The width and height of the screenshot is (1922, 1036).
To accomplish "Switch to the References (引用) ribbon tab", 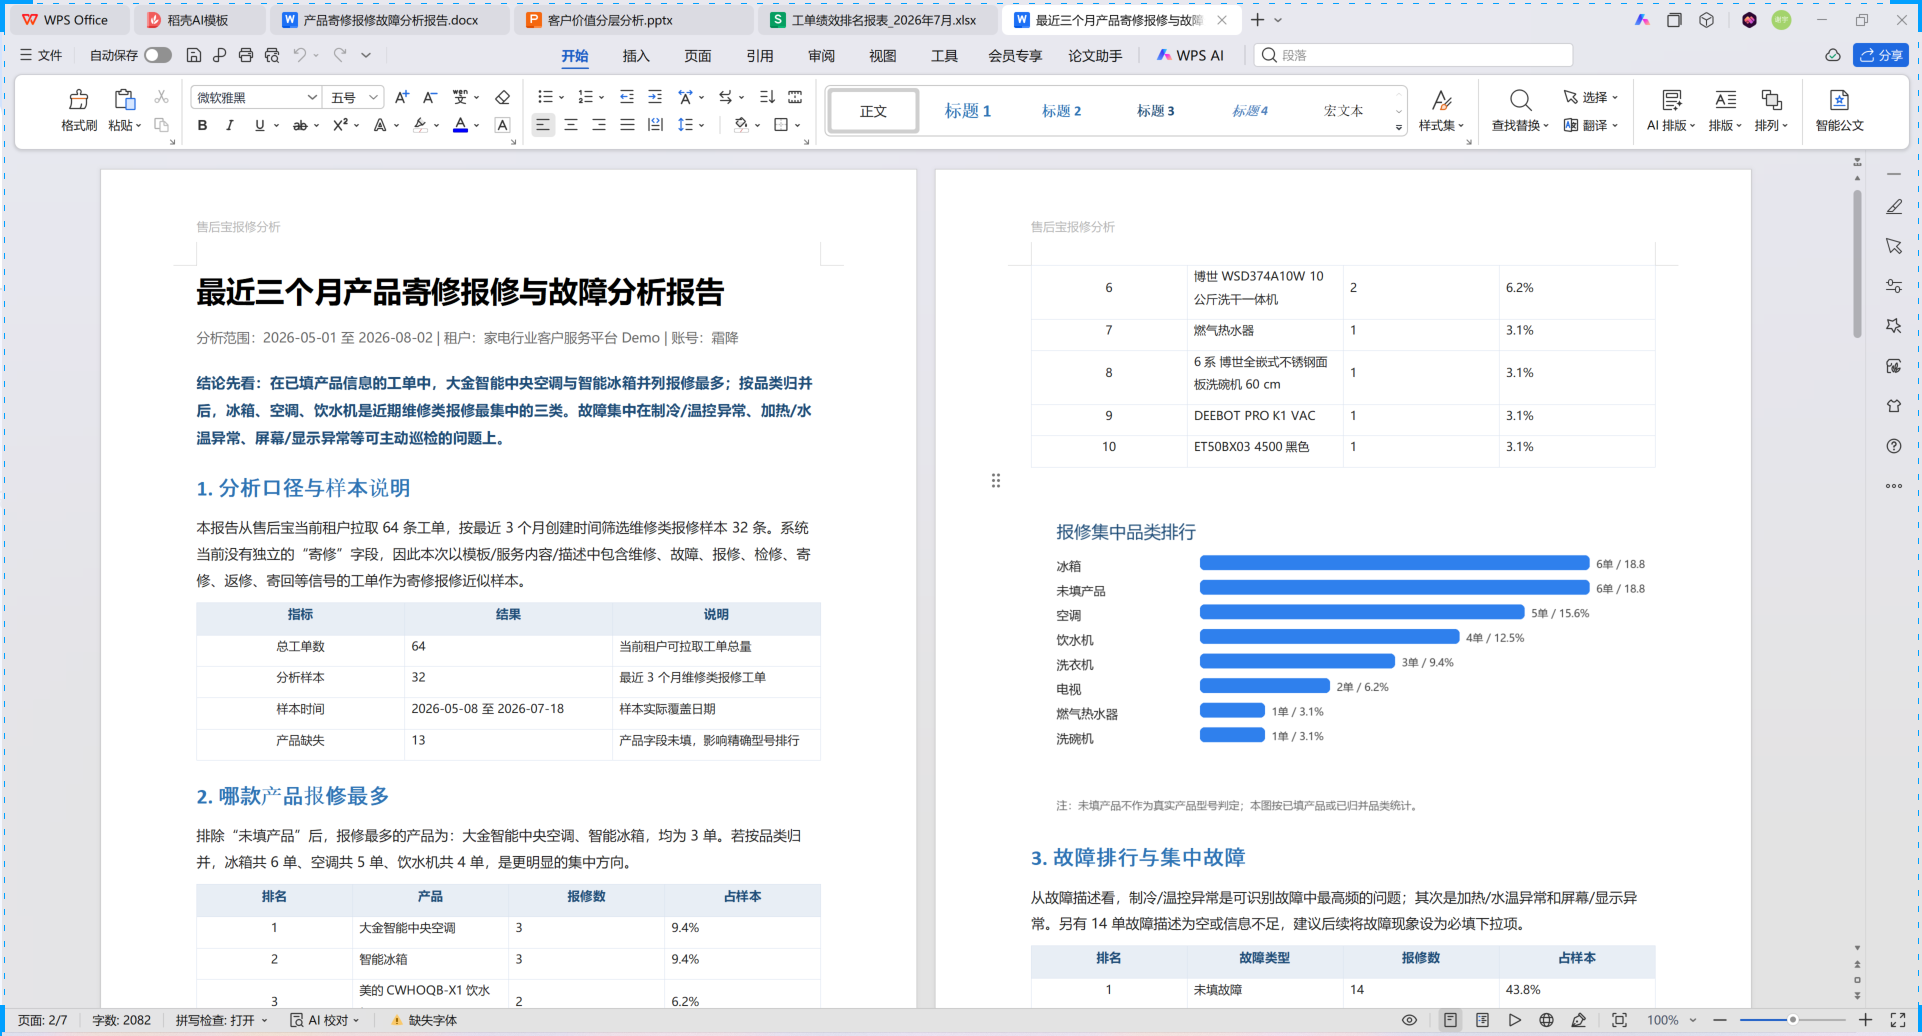I will point(760,56).
